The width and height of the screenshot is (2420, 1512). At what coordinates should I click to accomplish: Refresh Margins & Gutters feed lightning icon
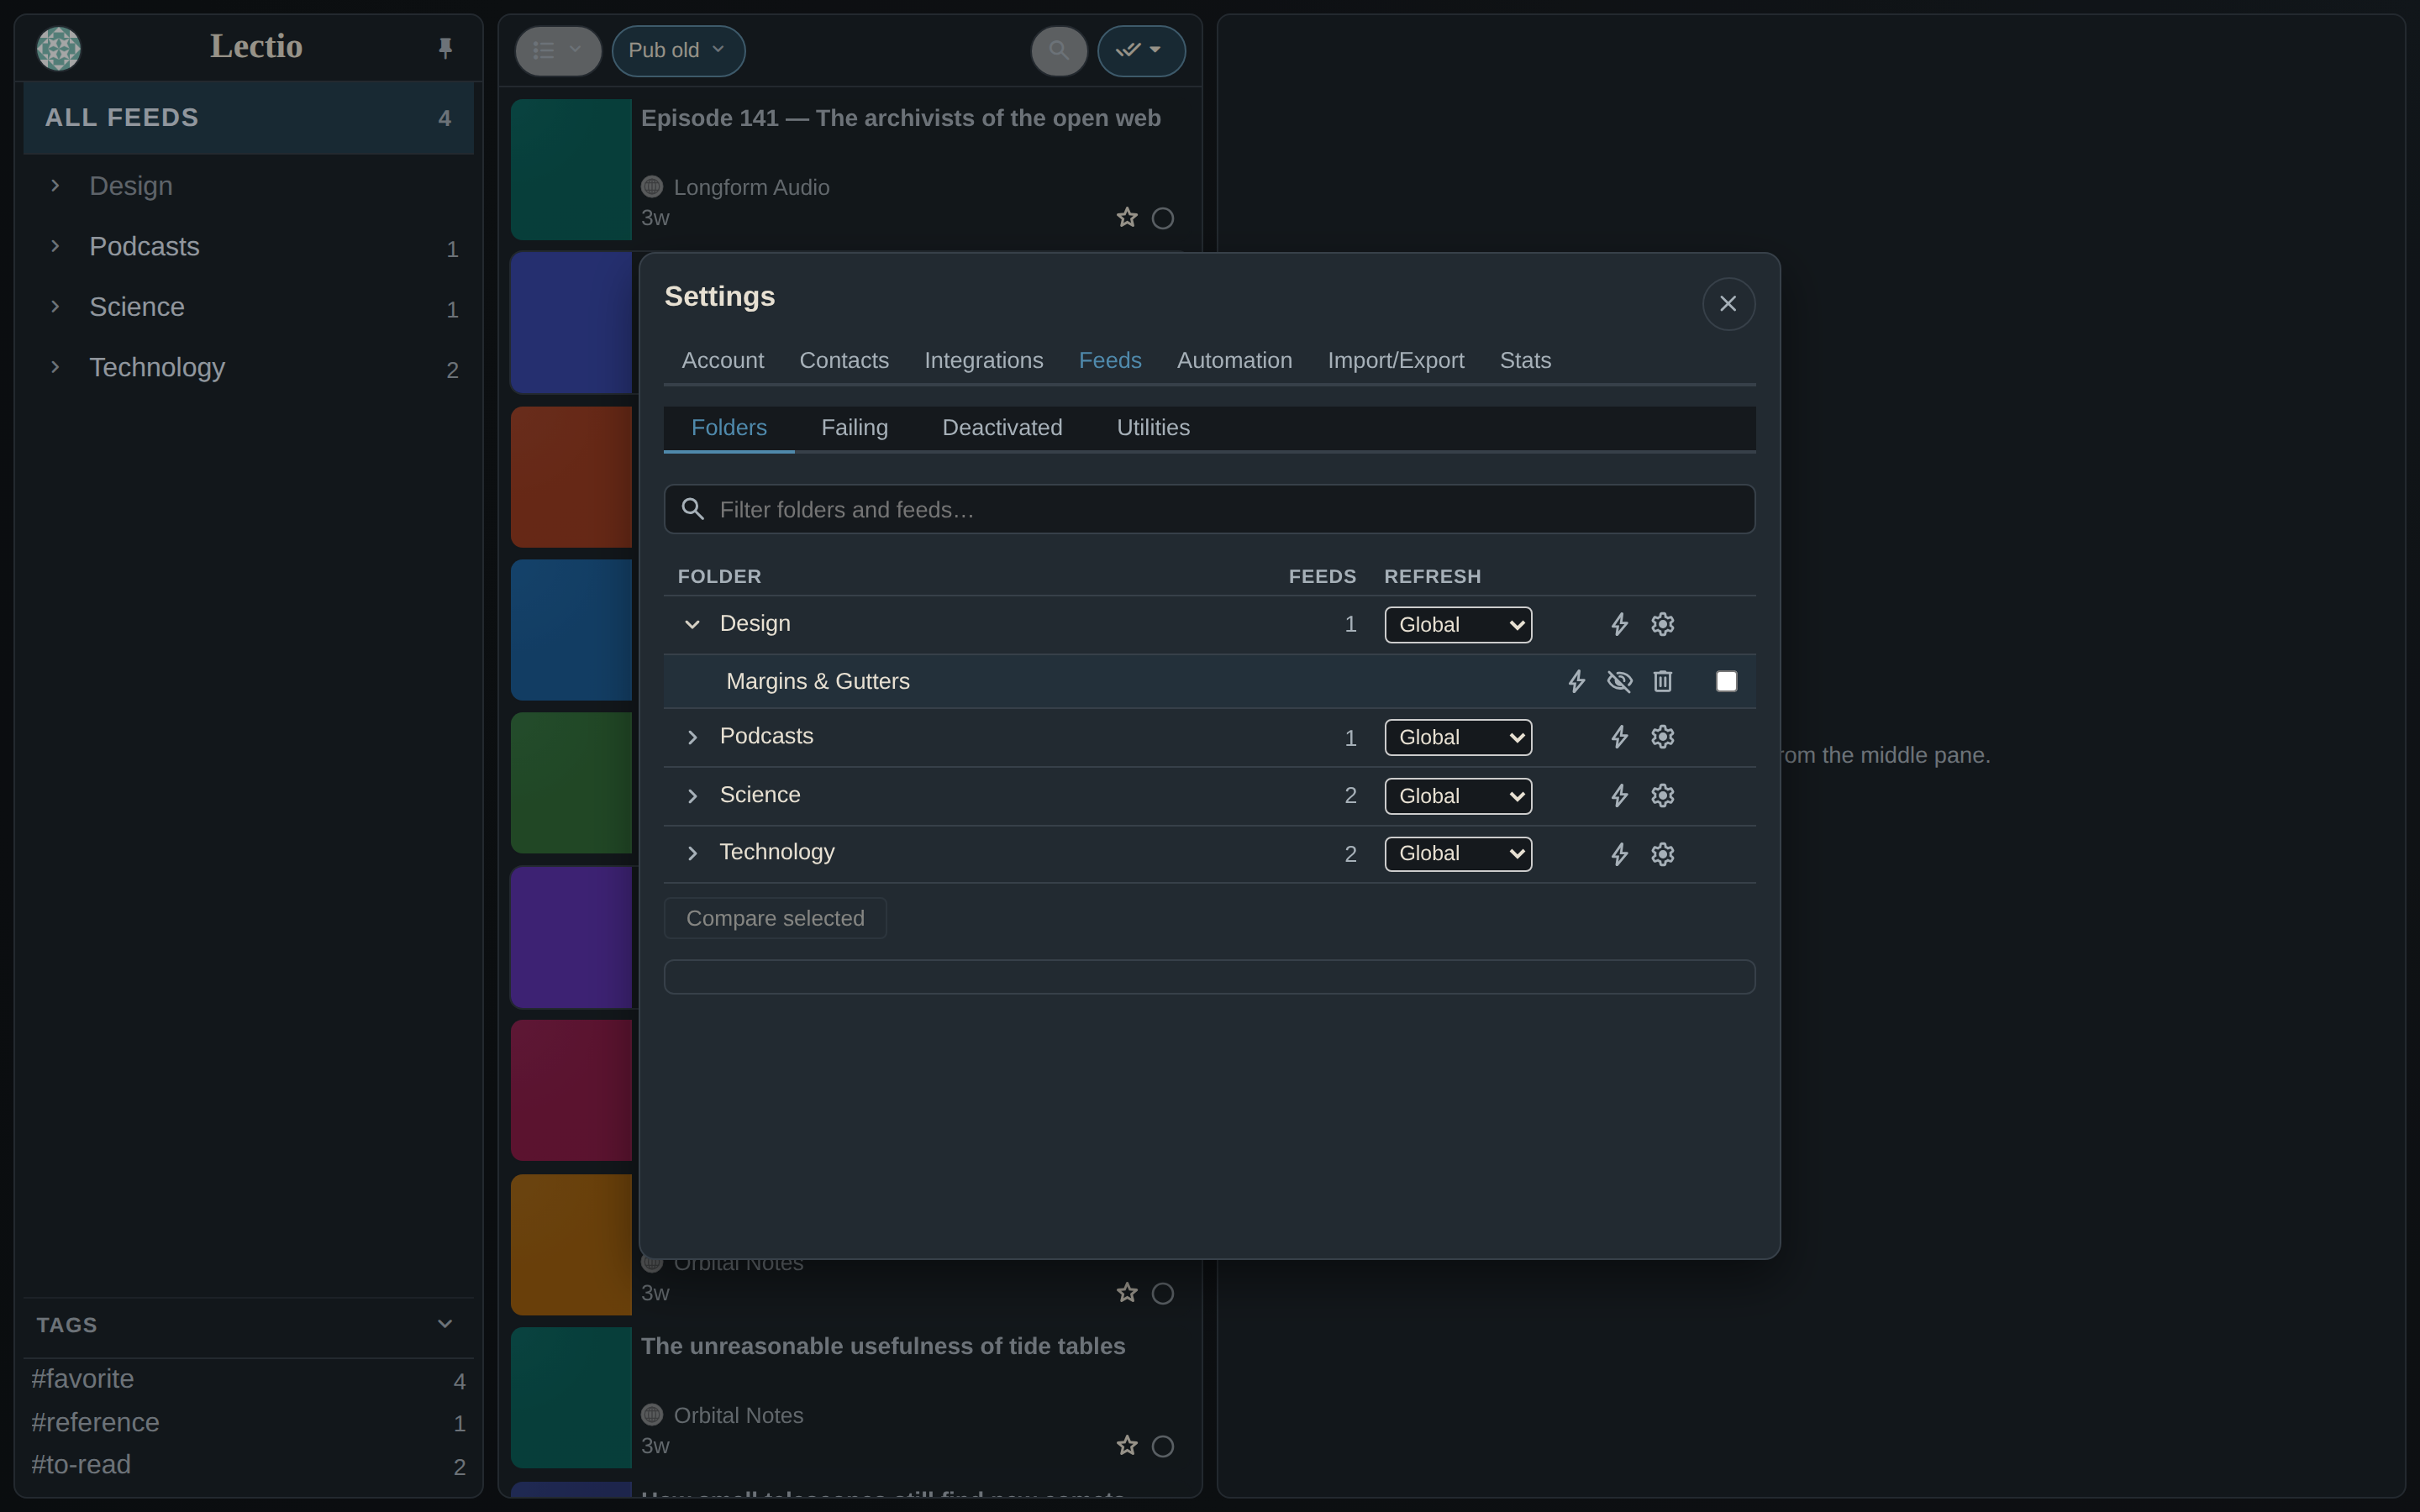1576,682
